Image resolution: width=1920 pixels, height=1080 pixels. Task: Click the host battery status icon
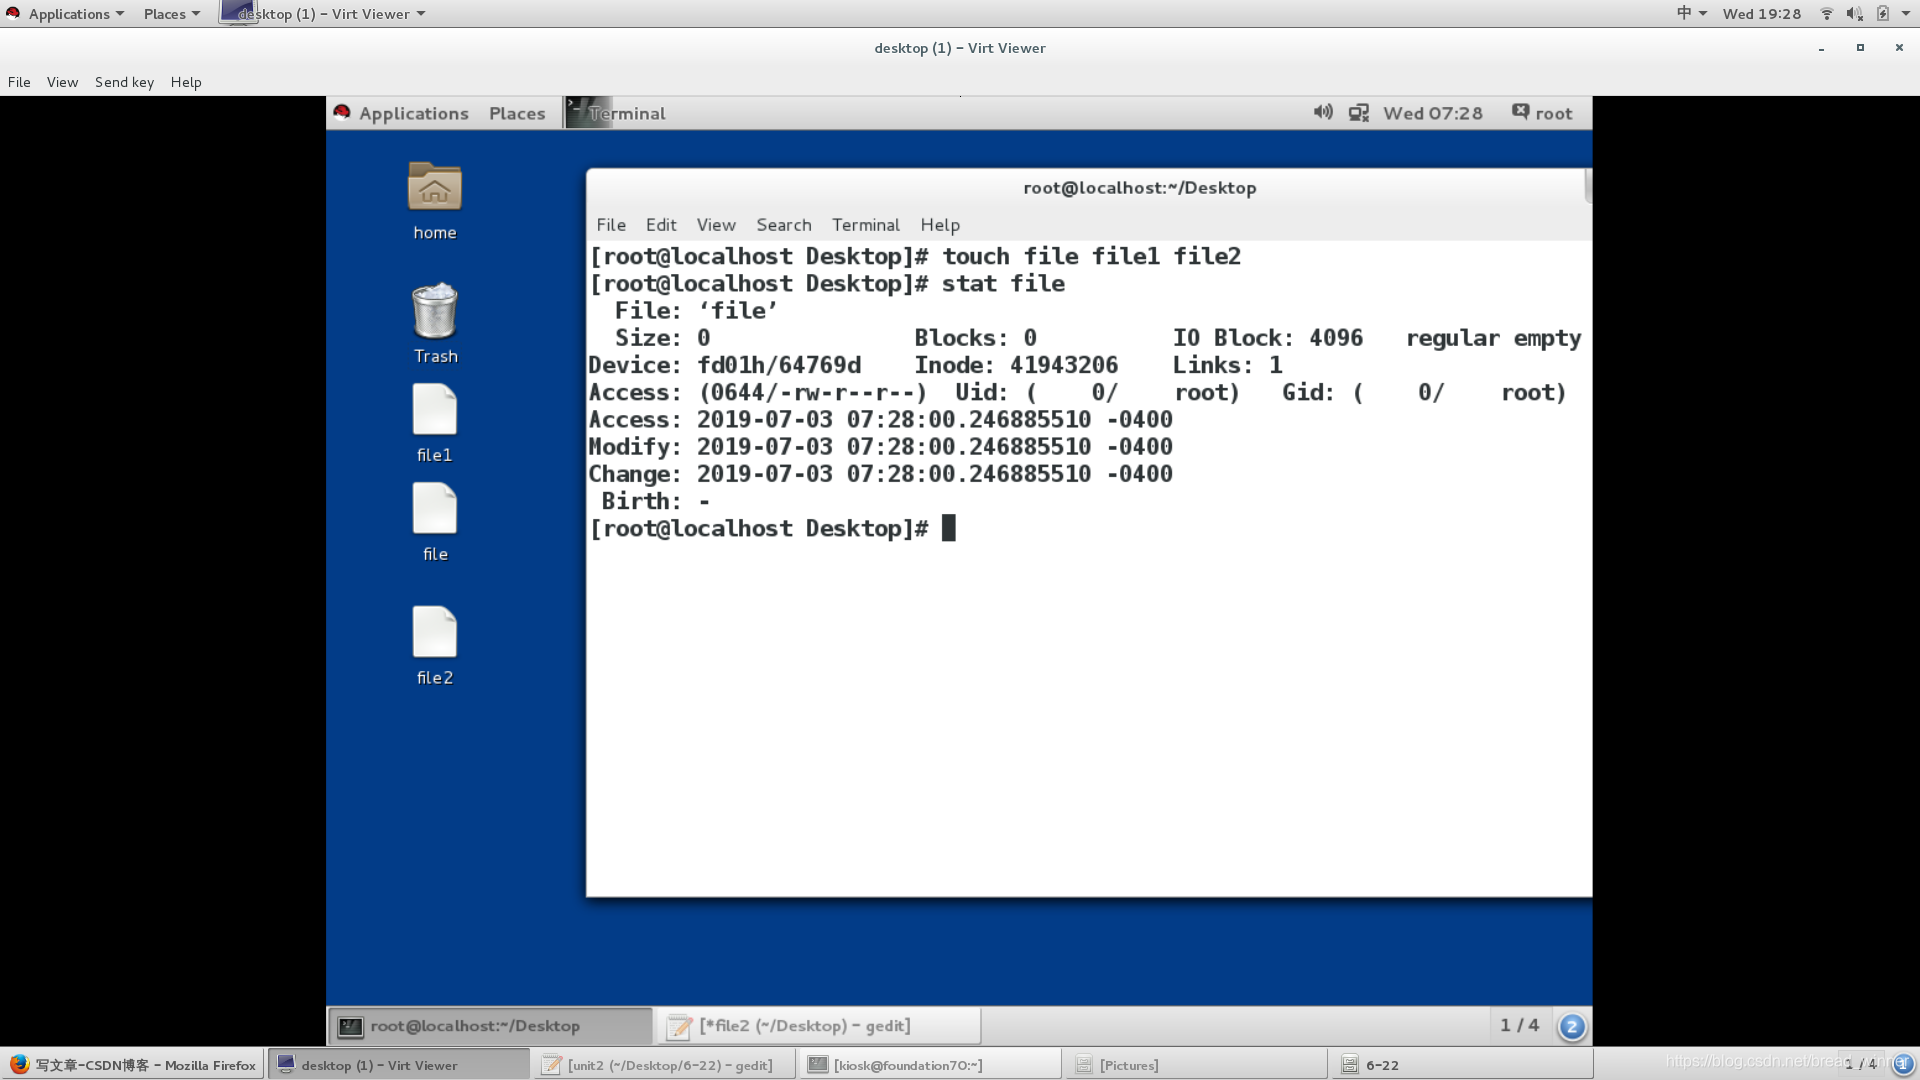[x=1882, y=14]
